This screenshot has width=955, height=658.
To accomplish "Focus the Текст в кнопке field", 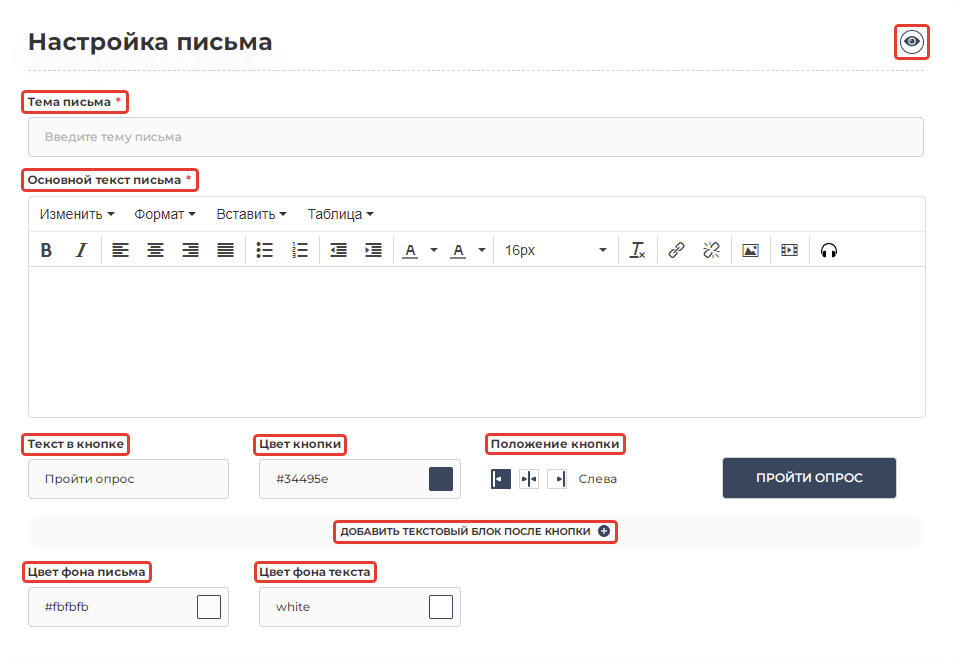I will coord(129,479).
